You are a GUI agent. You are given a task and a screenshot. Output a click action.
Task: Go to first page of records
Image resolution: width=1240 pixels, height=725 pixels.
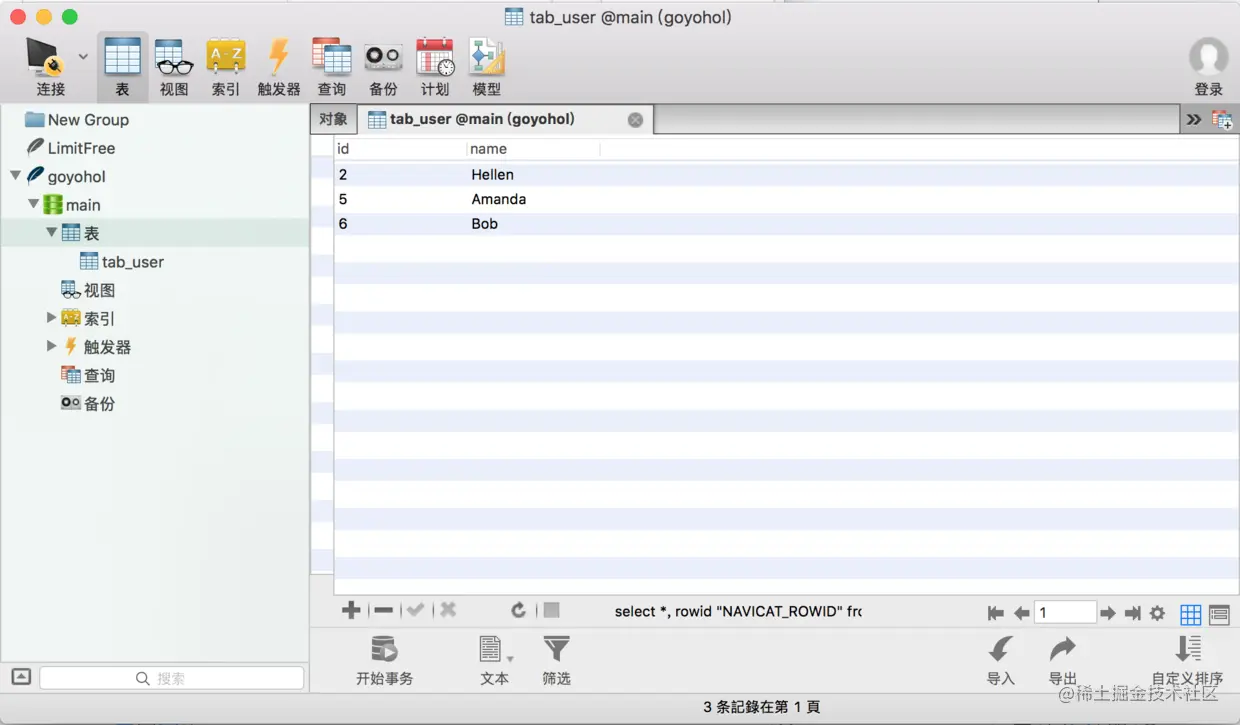[995, 613]
